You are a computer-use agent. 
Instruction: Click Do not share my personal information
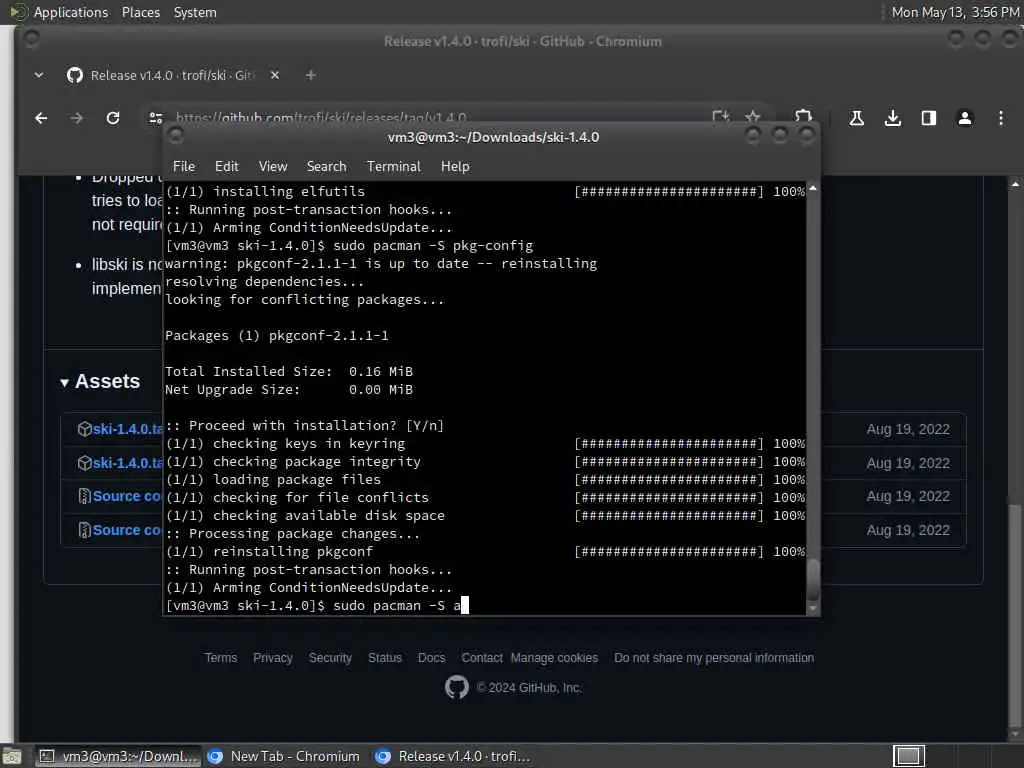[714, 658]
